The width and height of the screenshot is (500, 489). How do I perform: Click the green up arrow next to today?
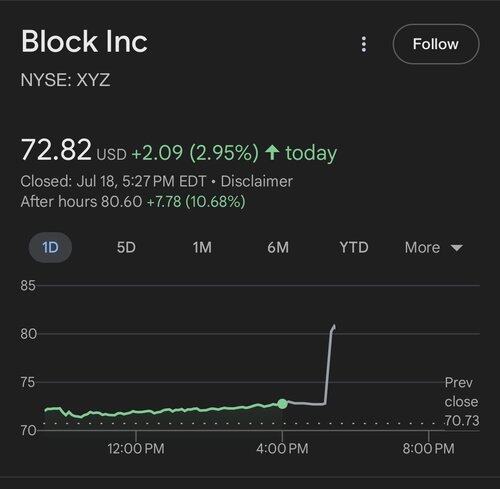(x=272, y=153)
